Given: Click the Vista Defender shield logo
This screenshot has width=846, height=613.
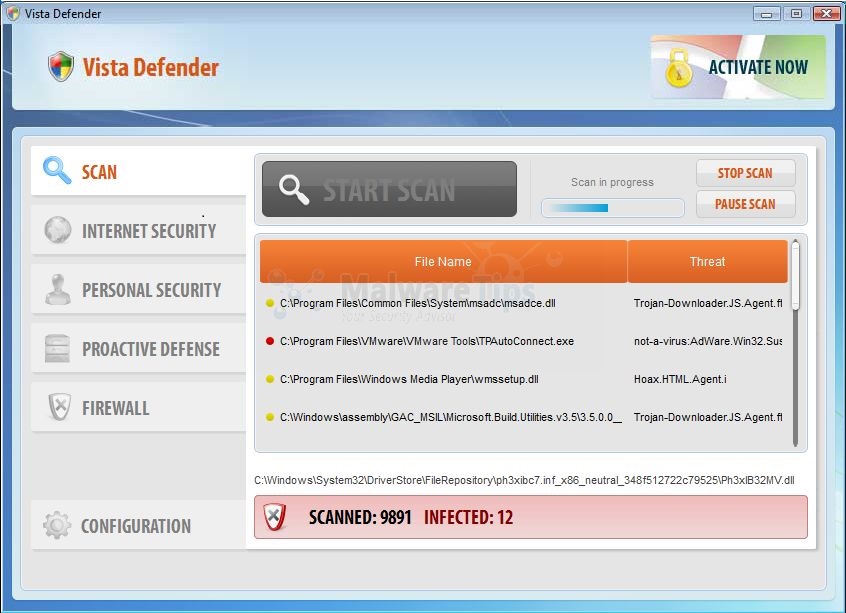Looking at the screenshot, I should click(x=60, y=66).
